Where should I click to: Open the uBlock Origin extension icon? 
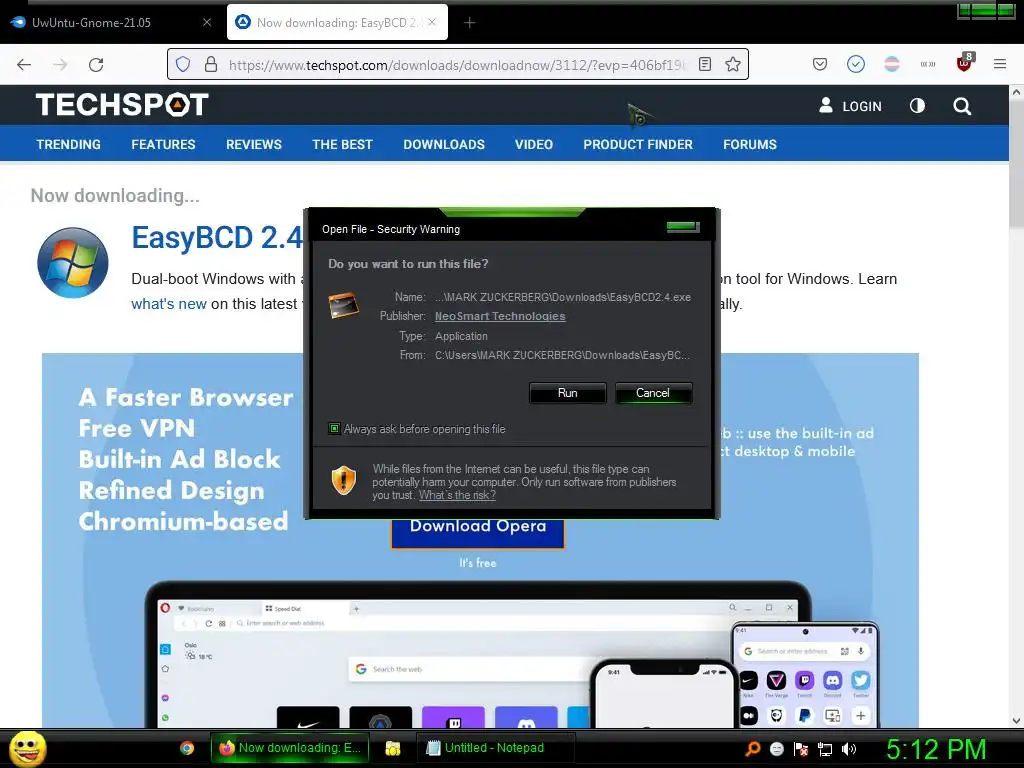964,63
